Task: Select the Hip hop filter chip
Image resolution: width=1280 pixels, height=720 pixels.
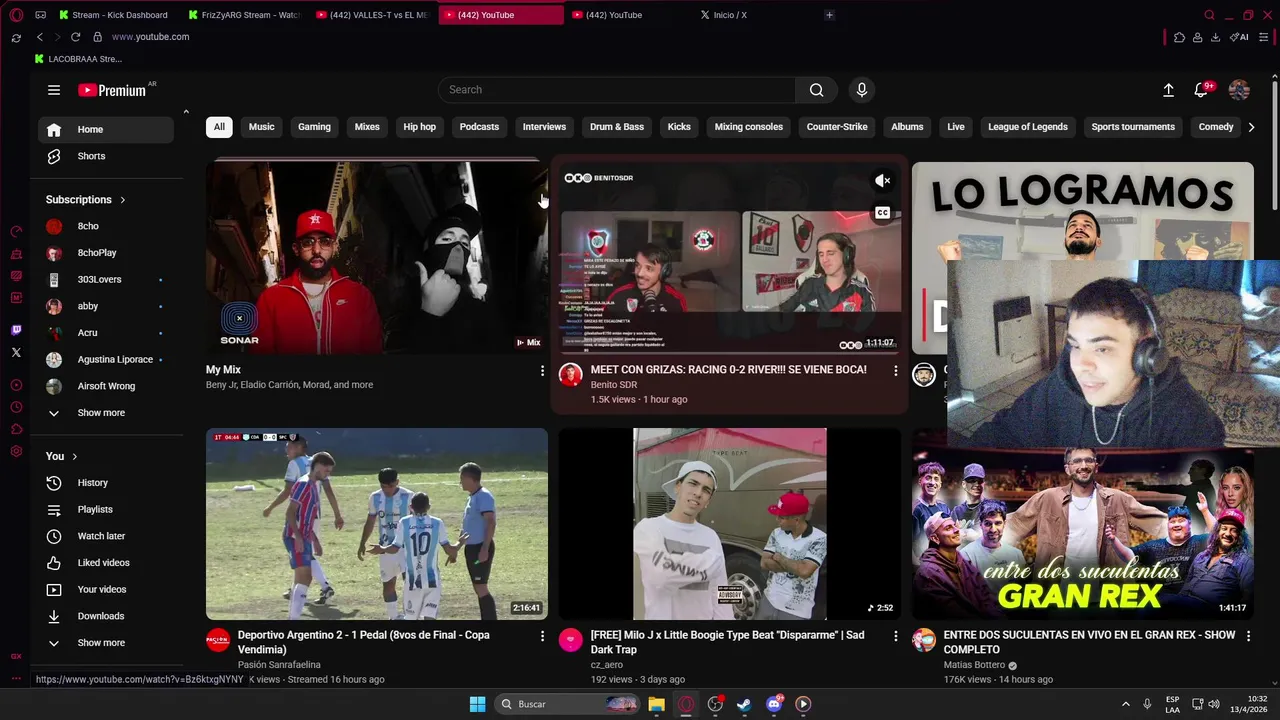Action: pos(419,127)
